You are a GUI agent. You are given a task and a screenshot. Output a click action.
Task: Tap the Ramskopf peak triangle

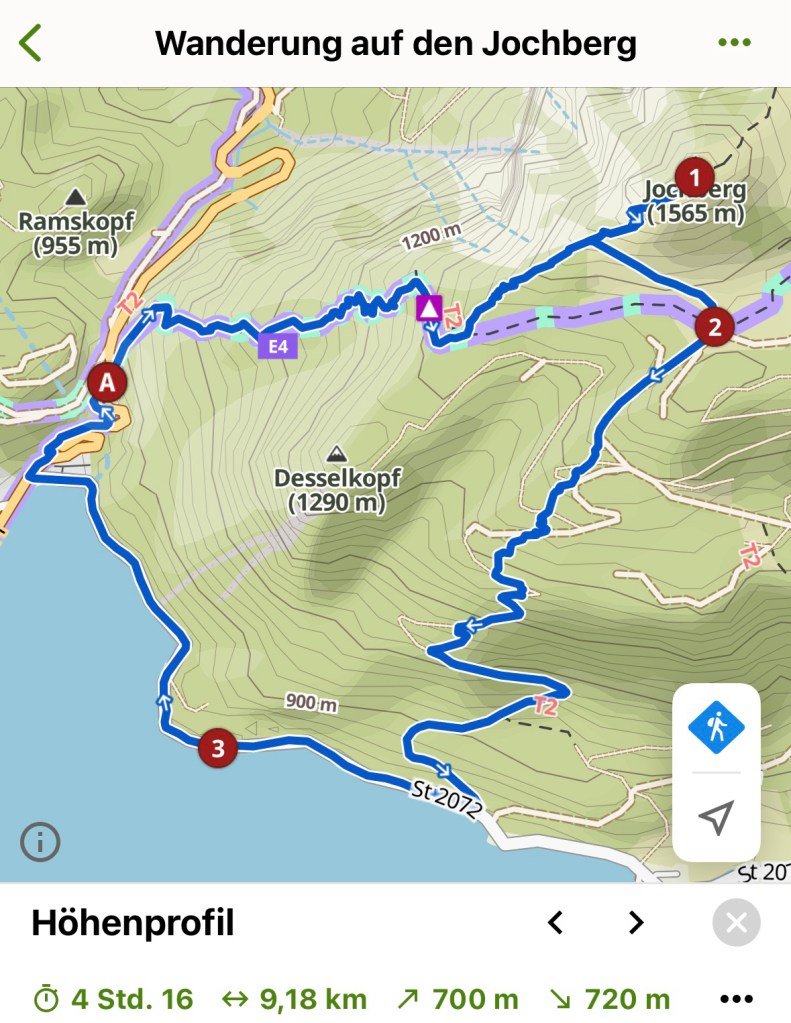76,196
